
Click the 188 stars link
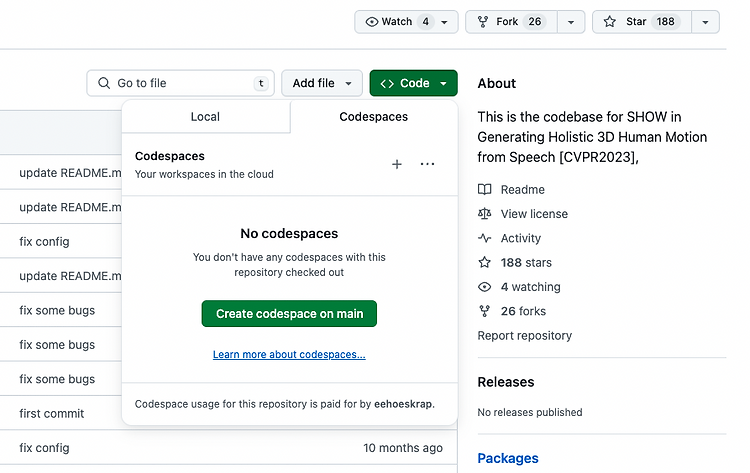click(526, 263)
